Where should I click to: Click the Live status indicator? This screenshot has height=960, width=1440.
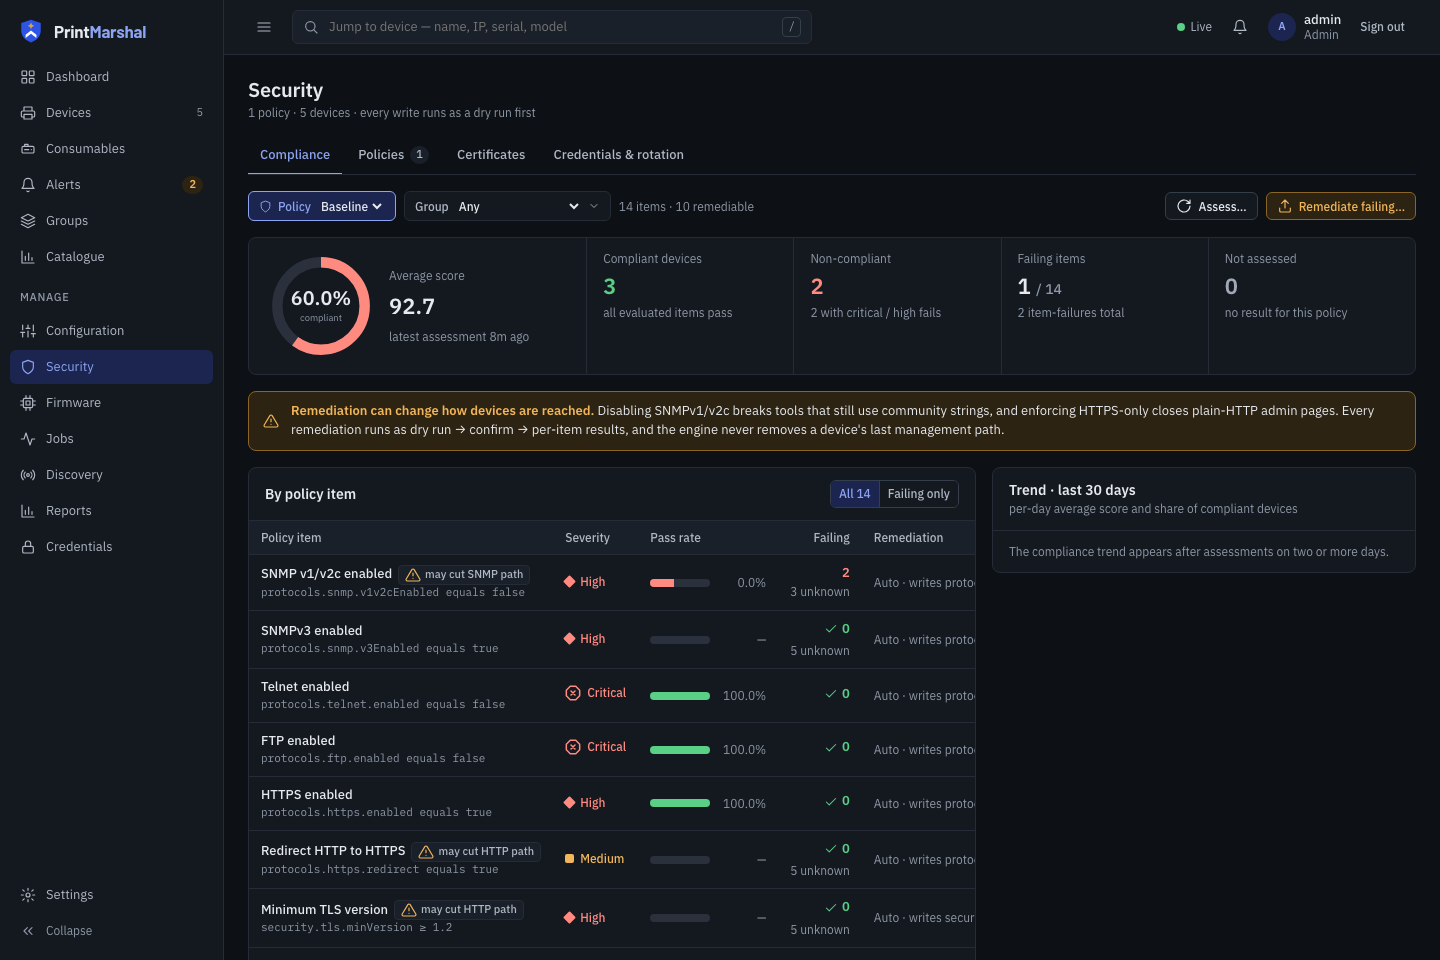tap(1194, 27)
